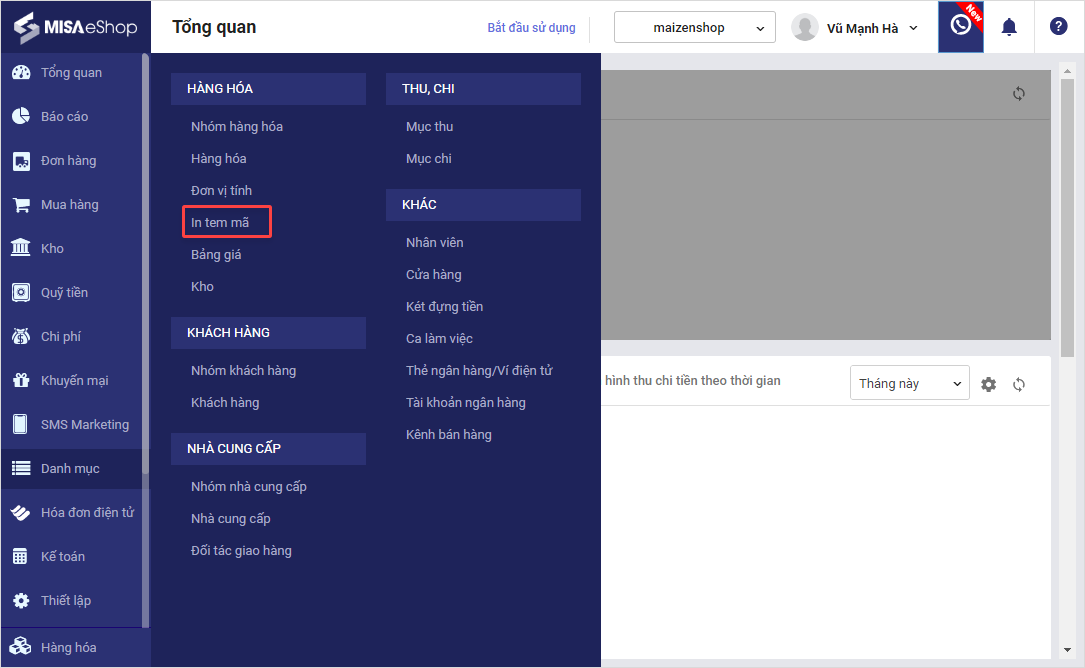Click the Tổng quan dashboard icon in sidebar
The image size is (1085, 668).
coord(21,72)
